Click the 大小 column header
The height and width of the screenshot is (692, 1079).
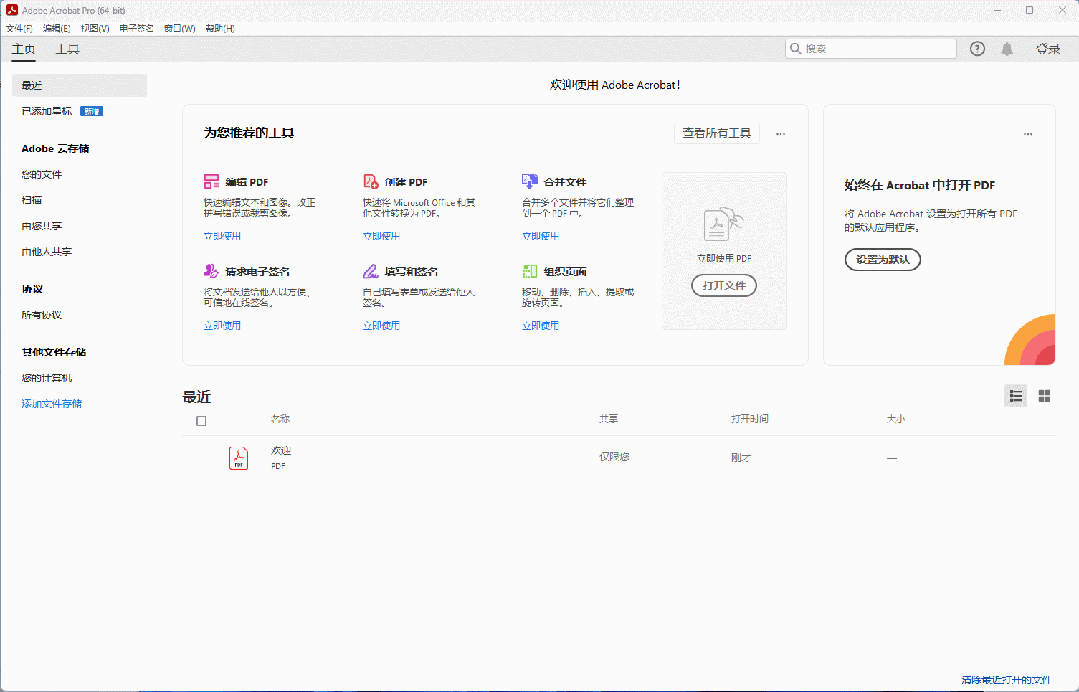(896, 418)
